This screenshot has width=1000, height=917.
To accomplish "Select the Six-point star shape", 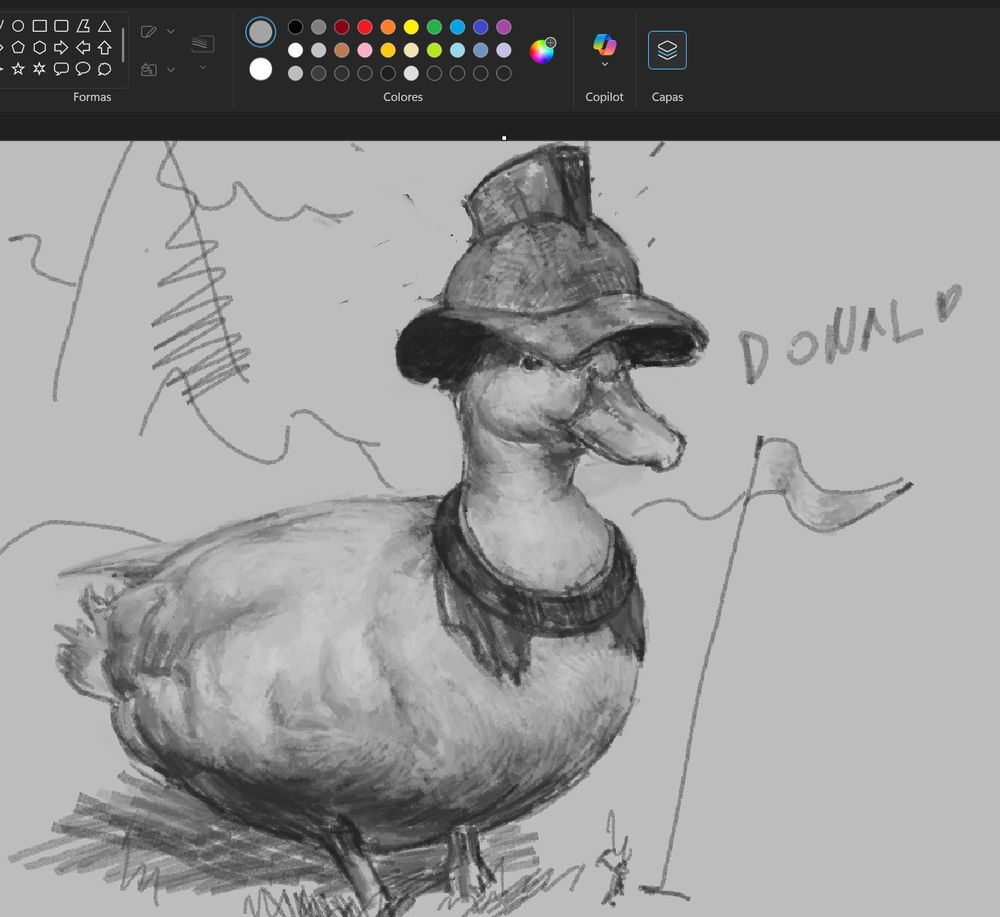I will click(40, 68).
